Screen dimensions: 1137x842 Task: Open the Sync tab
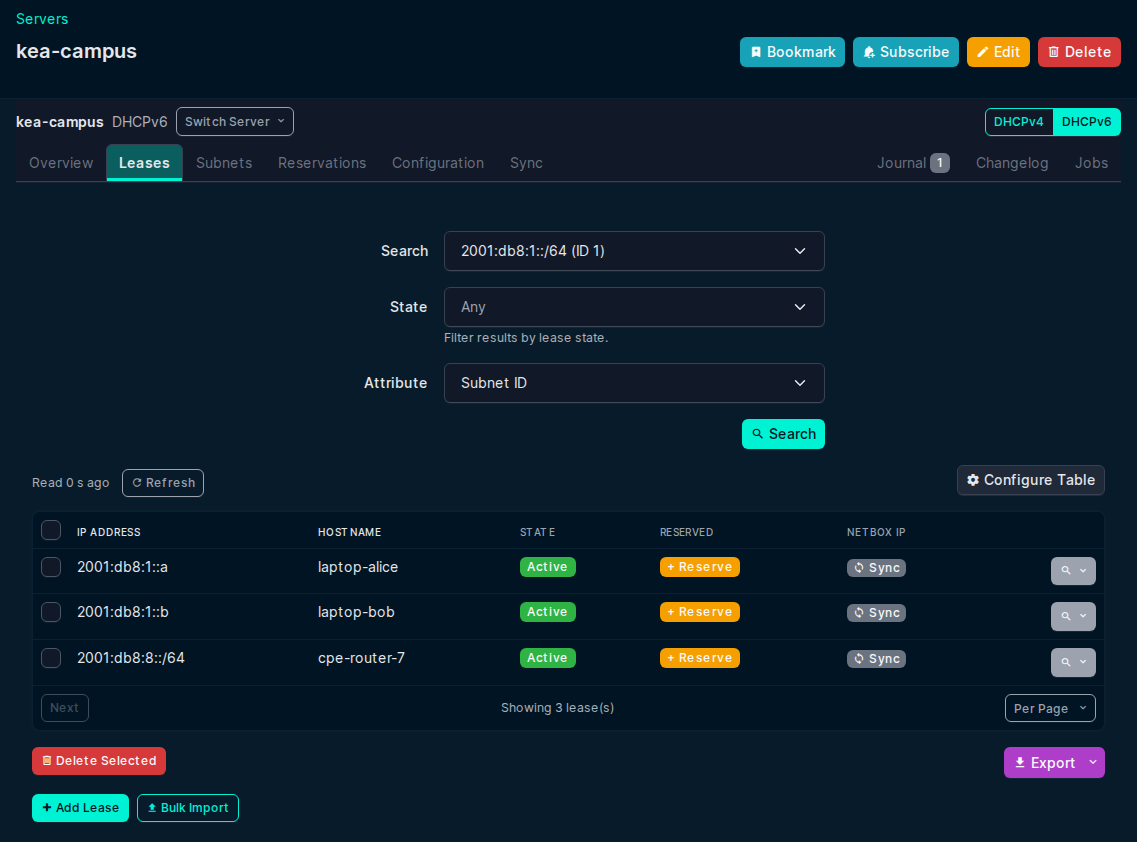click(x=526, y=163)
